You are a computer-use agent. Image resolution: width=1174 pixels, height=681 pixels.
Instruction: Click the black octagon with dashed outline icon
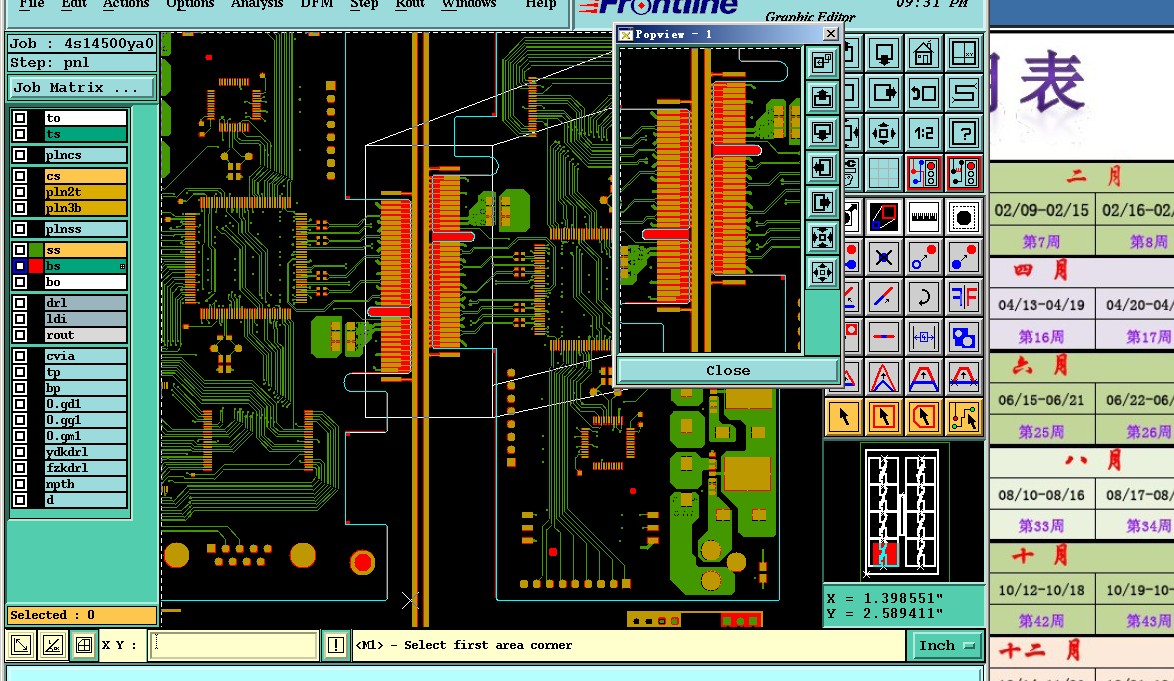click(x=964, y=218)
